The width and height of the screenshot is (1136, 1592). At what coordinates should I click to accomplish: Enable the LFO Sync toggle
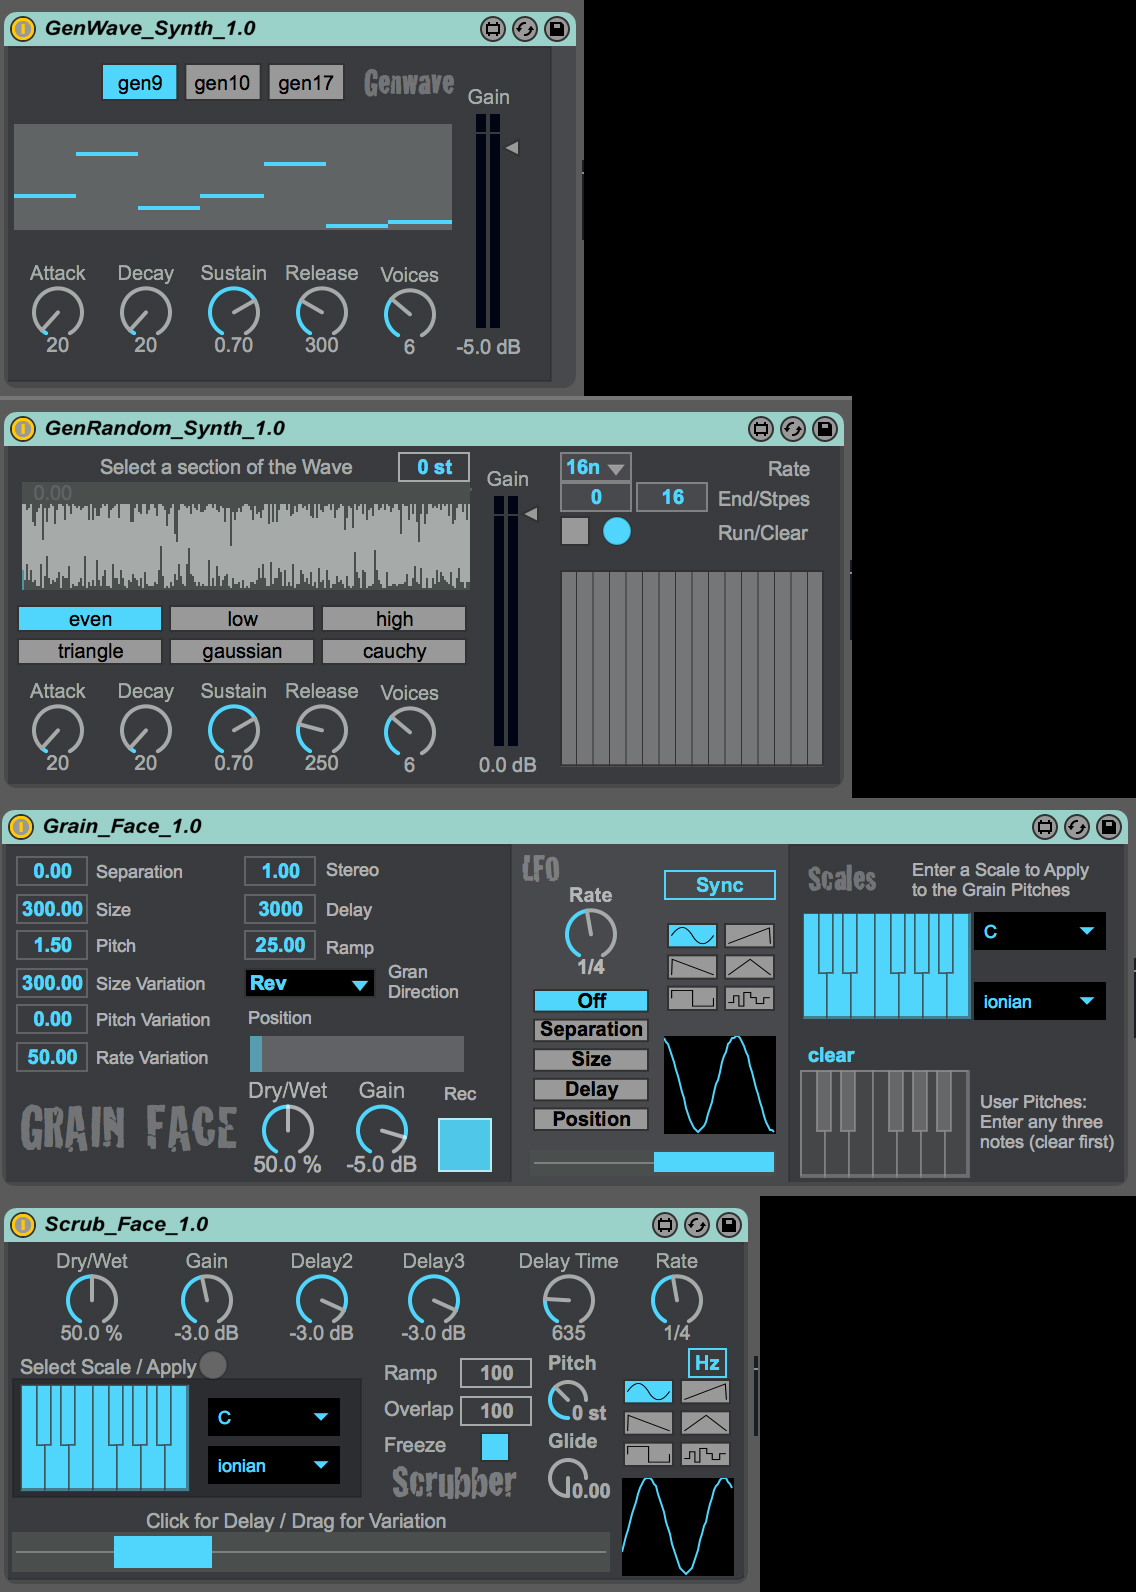(x=719, y=885)
